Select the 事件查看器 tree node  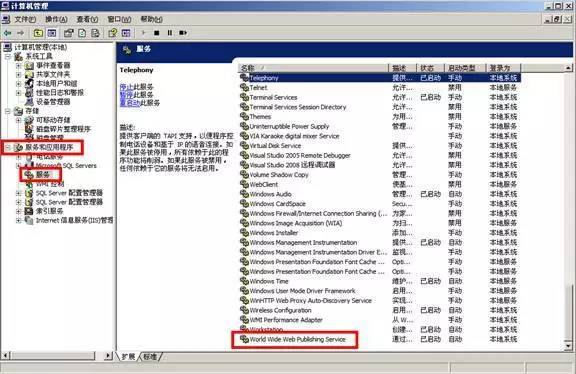pyautogui.click(x=53, y=65)
